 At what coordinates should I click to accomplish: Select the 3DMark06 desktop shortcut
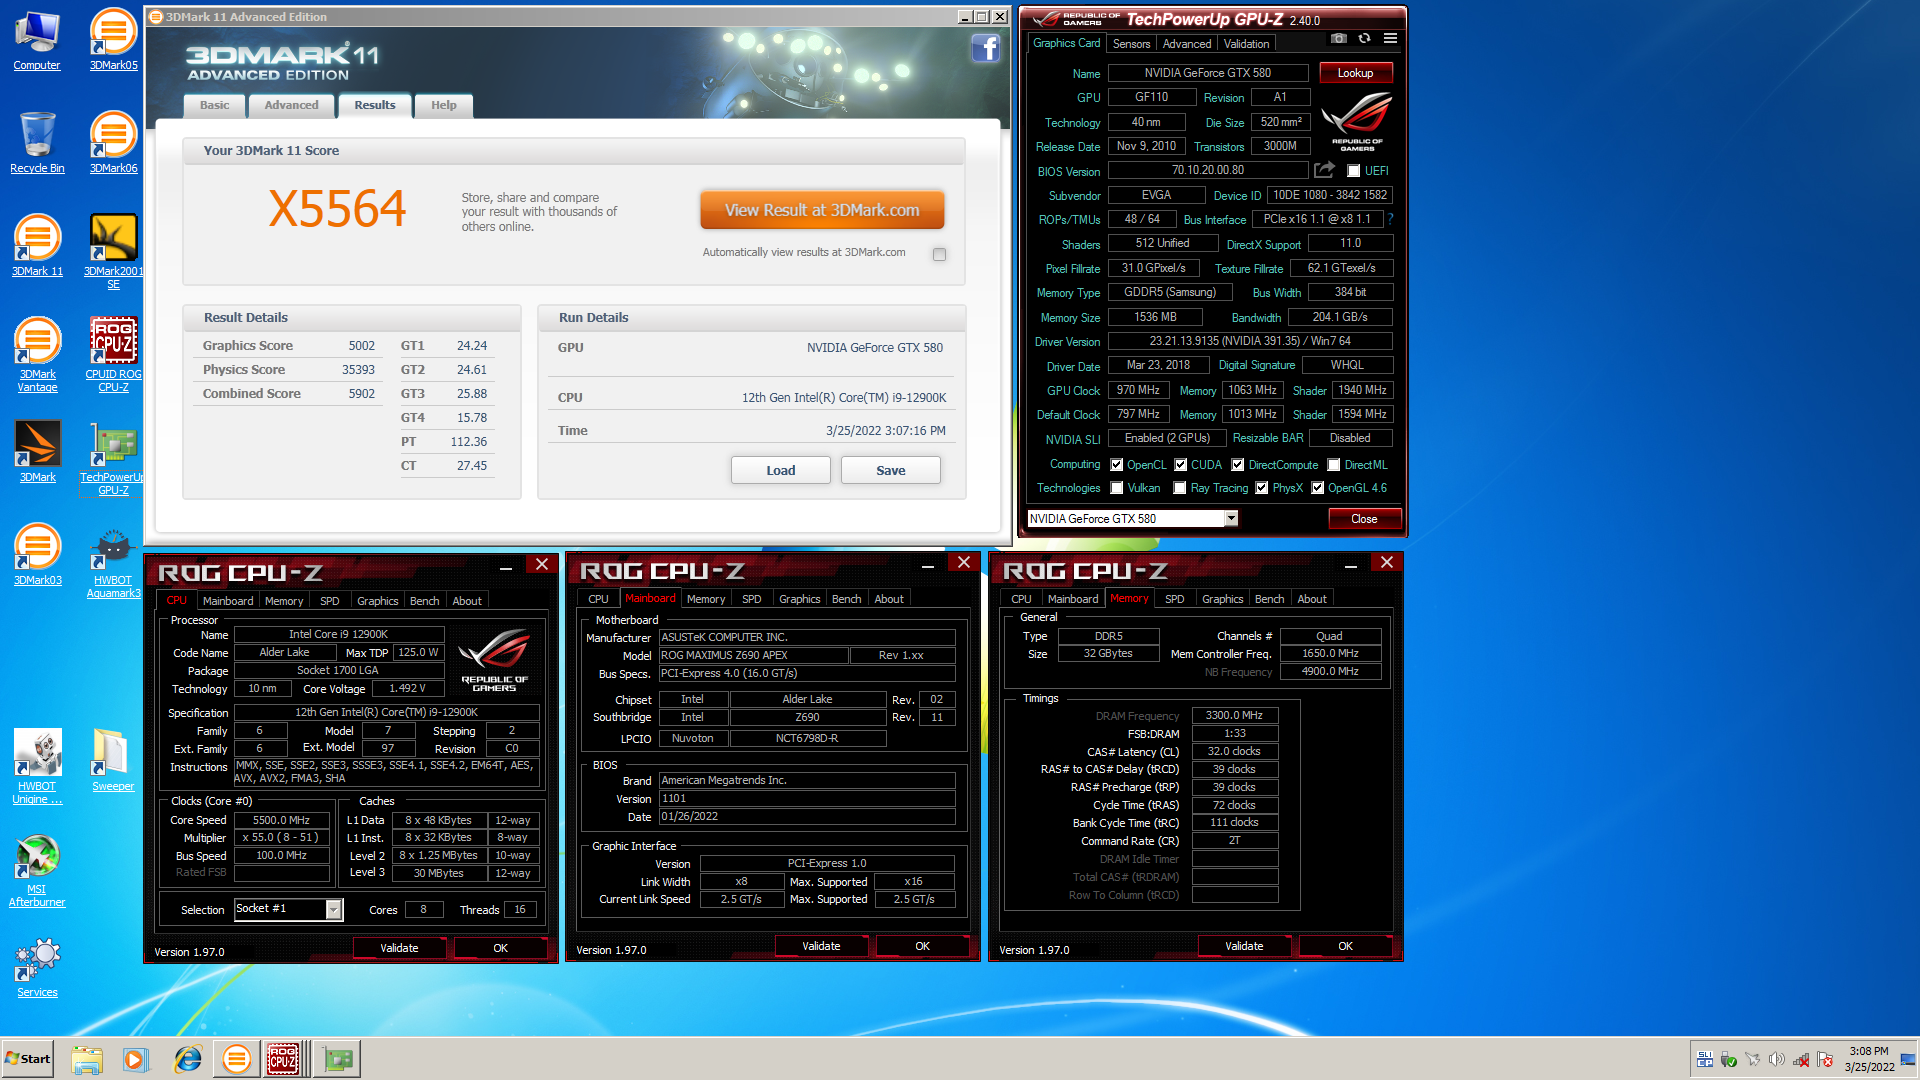point(113,142)
